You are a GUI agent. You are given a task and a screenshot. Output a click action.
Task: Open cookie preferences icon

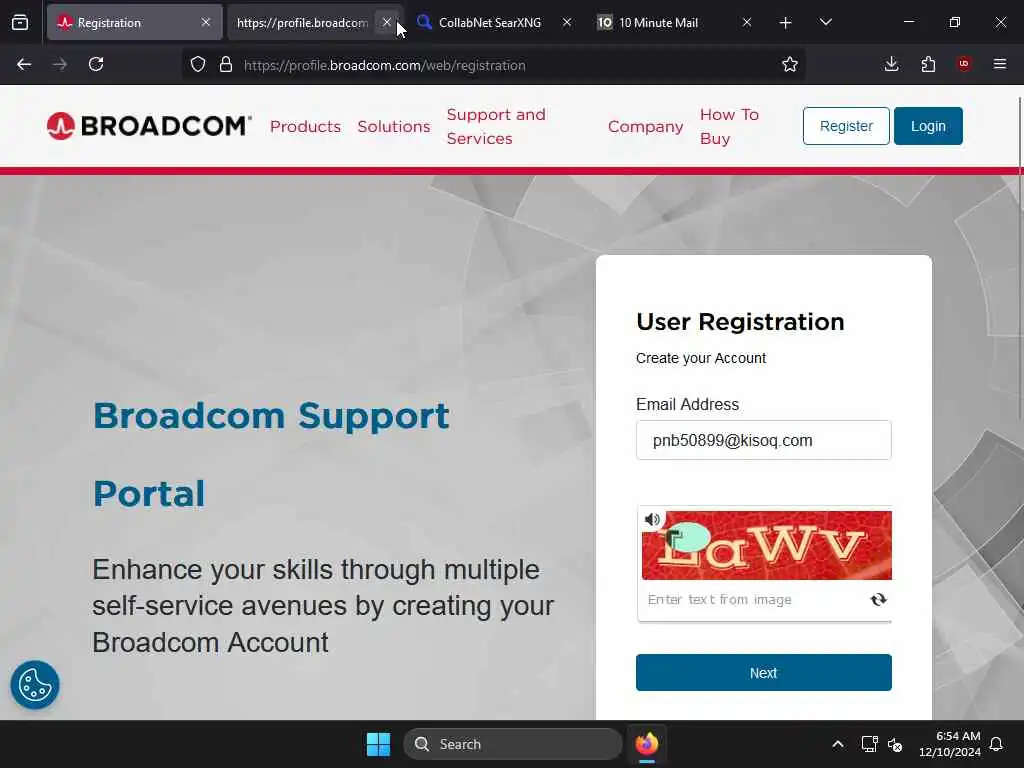pos(35,685)
